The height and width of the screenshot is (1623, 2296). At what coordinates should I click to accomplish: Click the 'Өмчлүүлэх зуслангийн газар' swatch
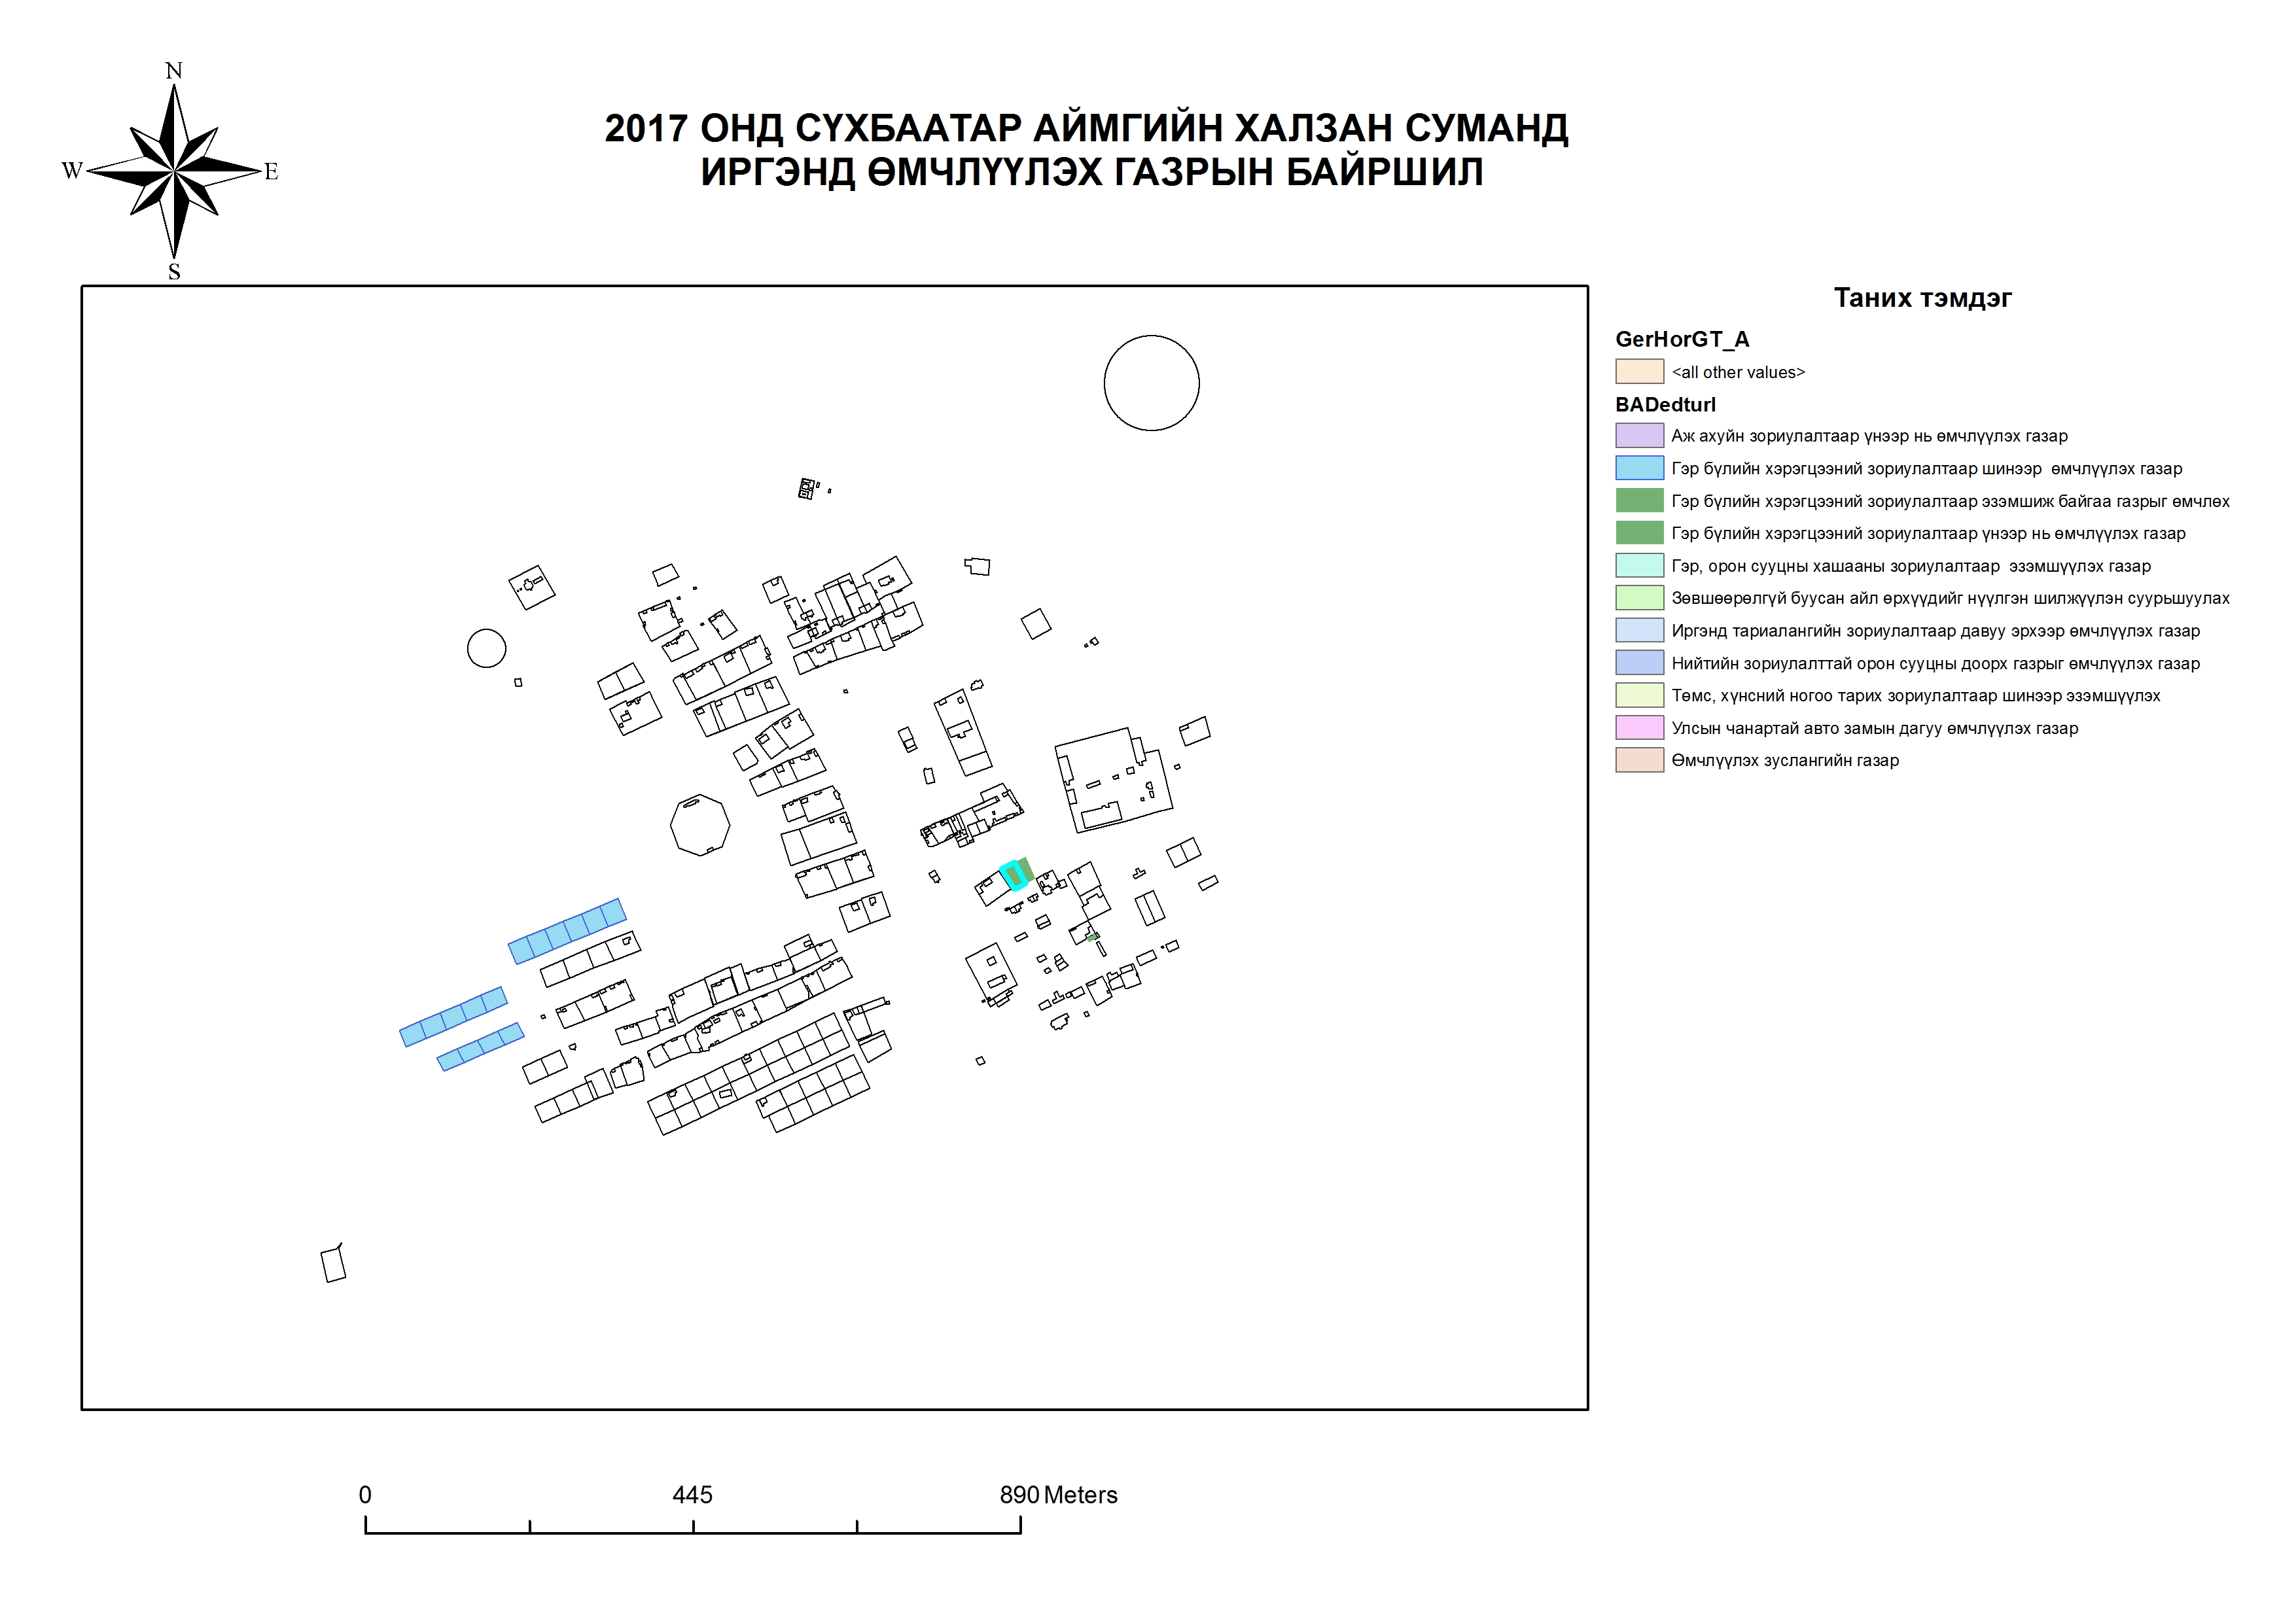(x=1639, y=760)
